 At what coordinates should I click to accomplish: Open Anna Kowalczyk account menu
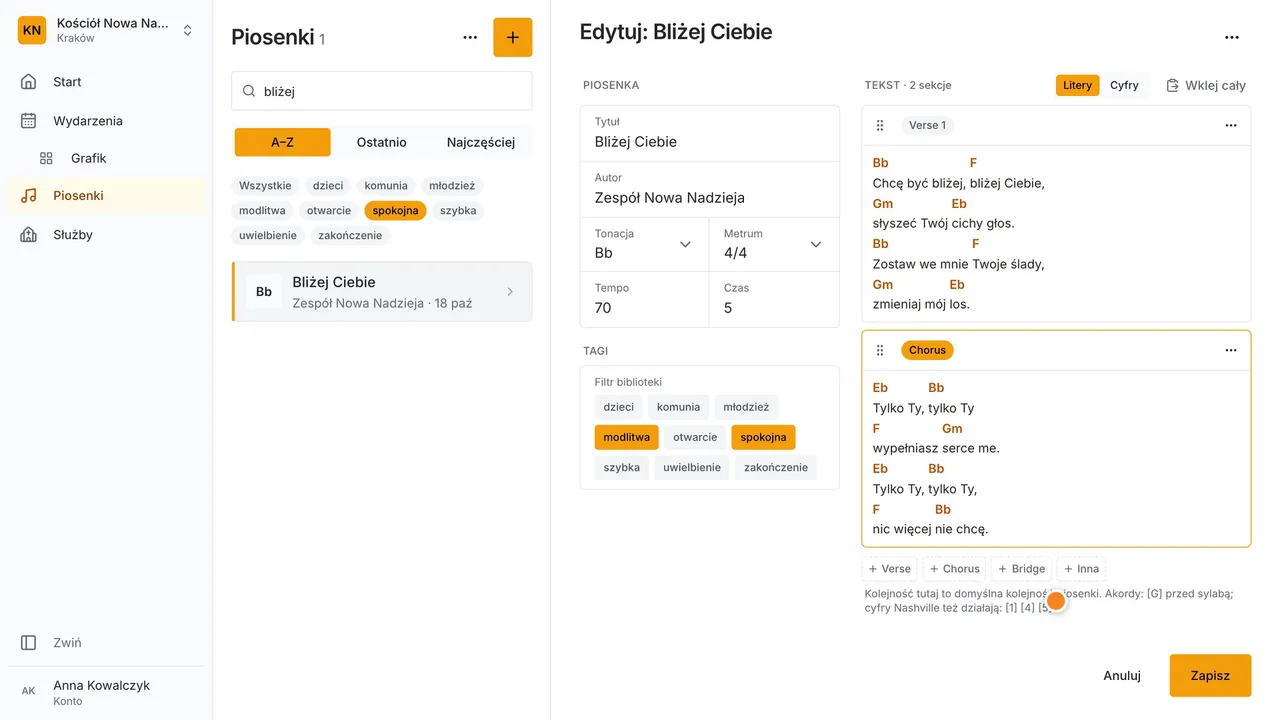[x=106, y=692]
